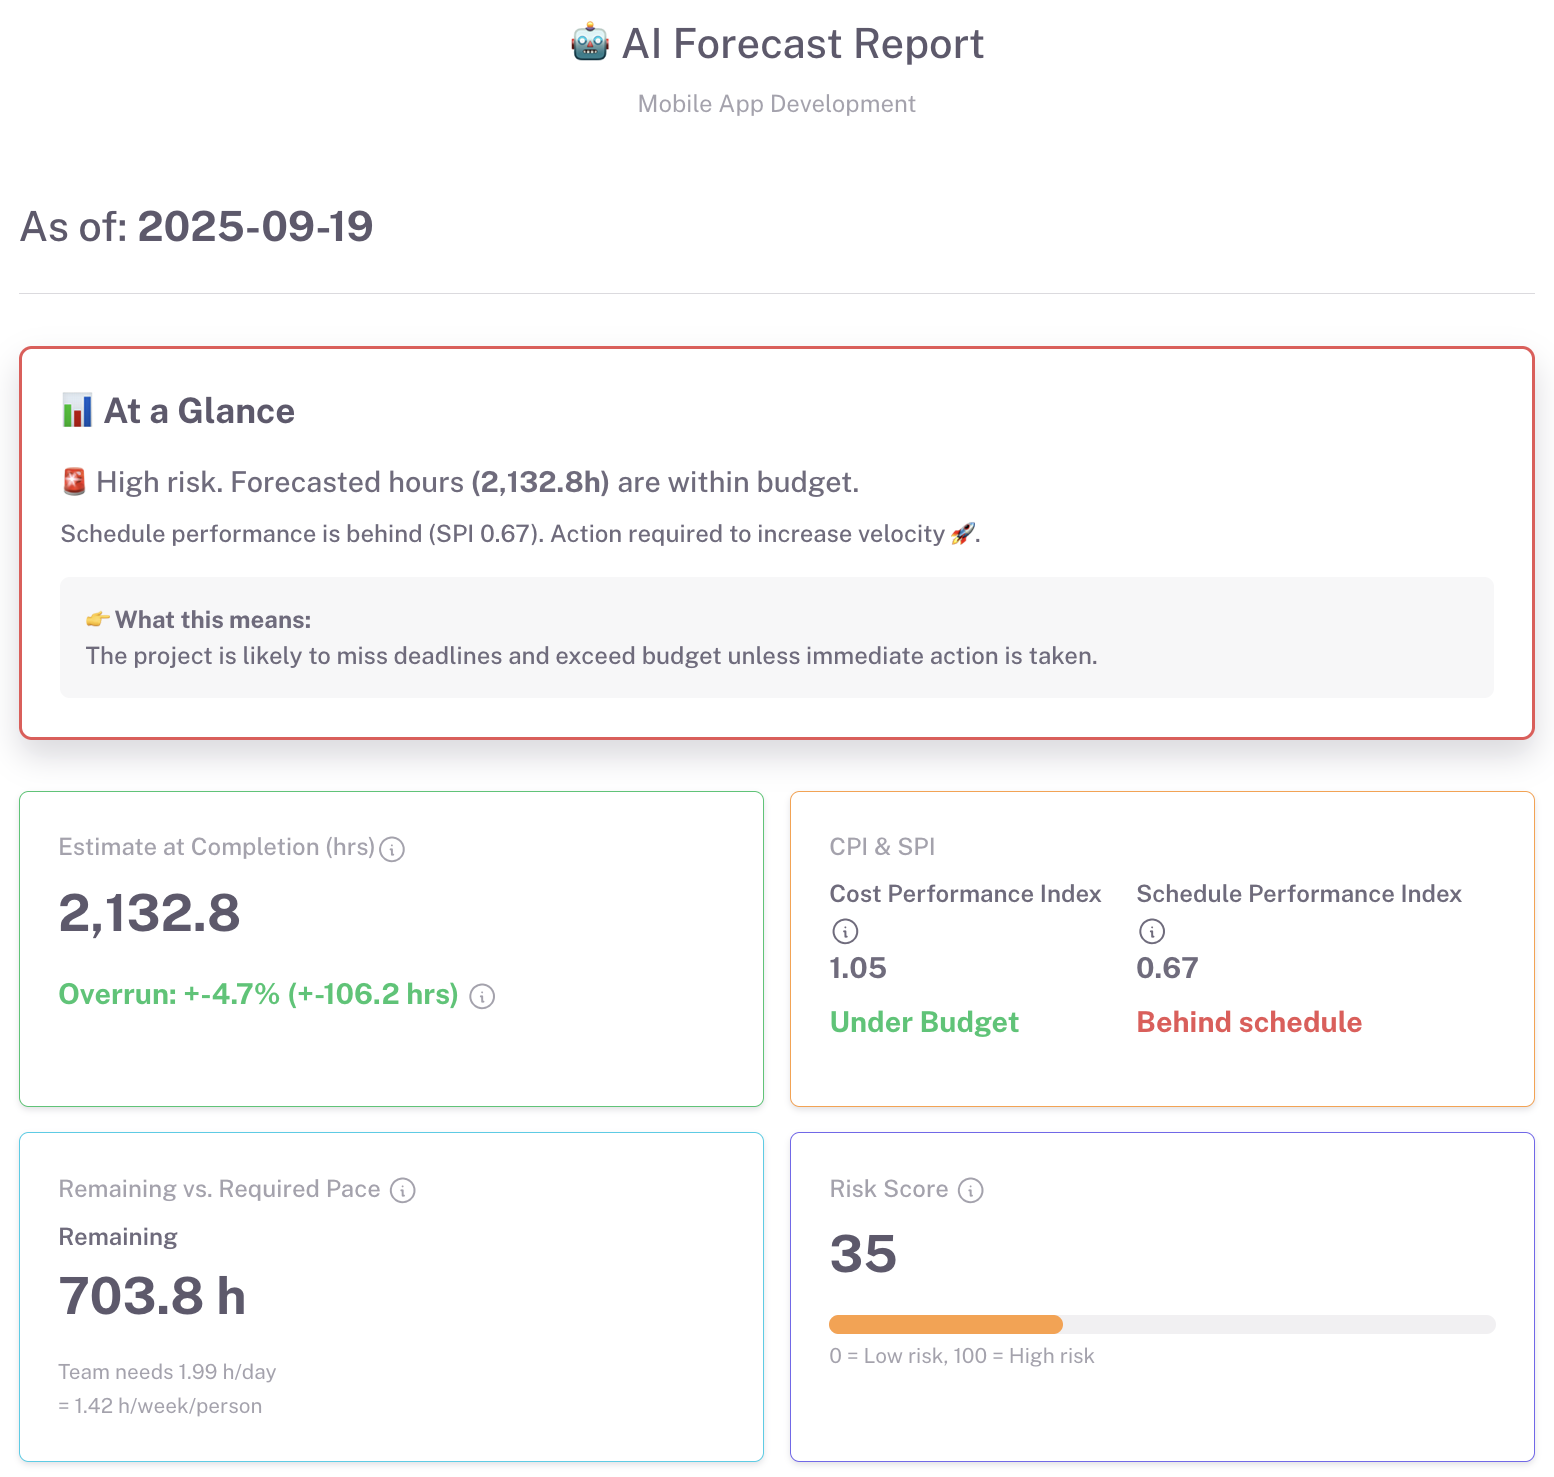
Task: Click the orange risk score progress bar
Action: 946,1324
